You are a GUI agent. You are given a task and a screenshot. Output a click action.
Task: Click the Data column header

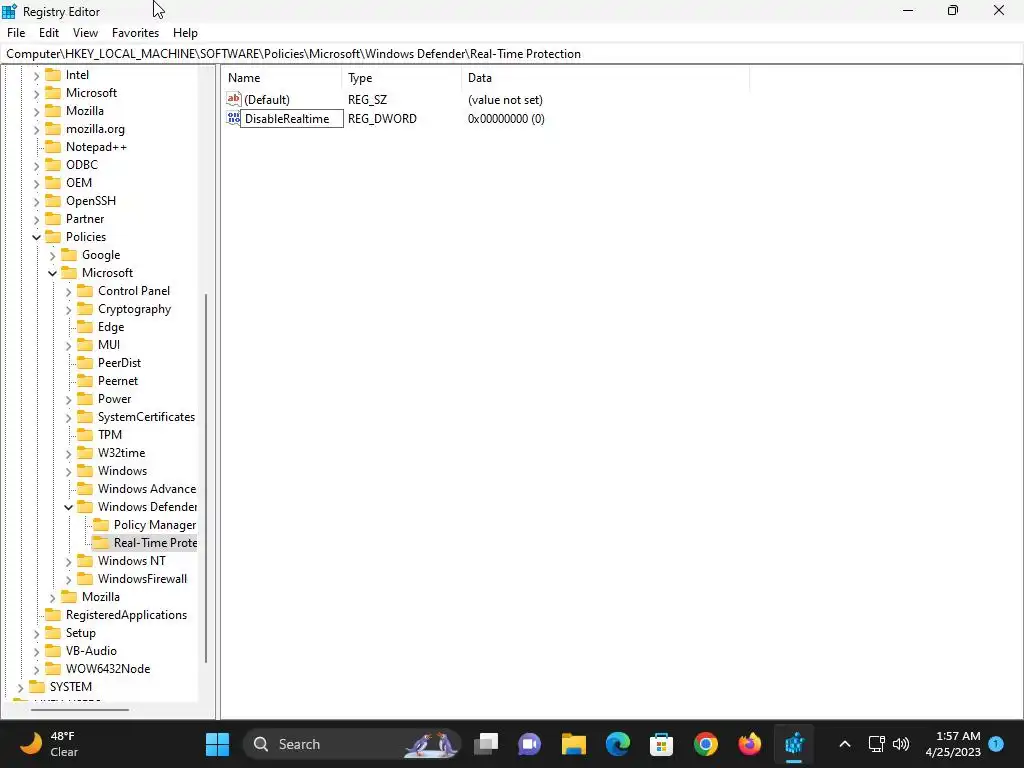coord(605,78)
